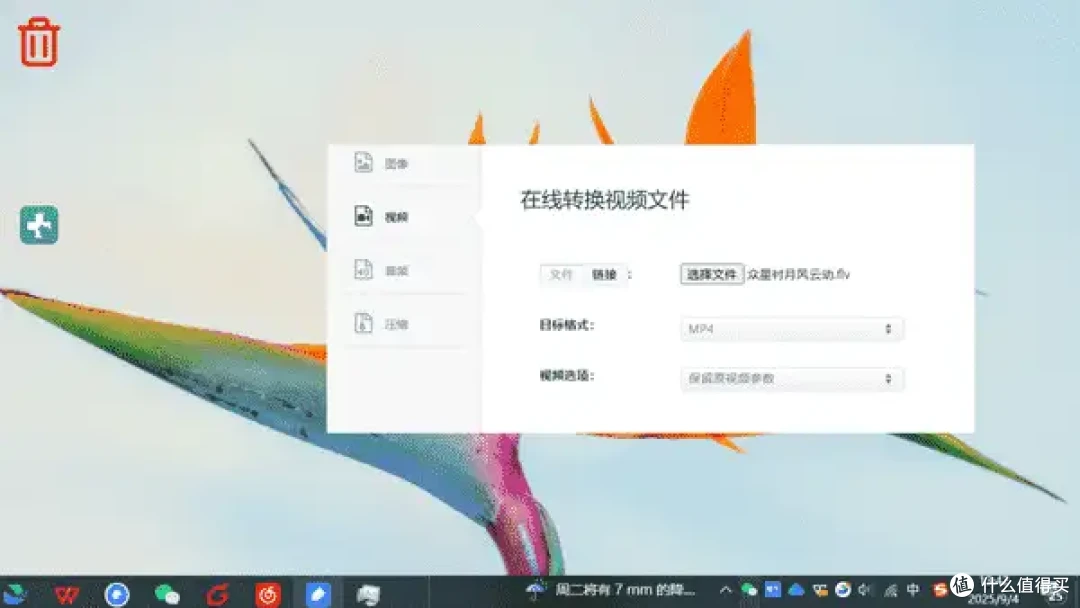Open the grey file window taskbar icon

[x=368, y=594]
